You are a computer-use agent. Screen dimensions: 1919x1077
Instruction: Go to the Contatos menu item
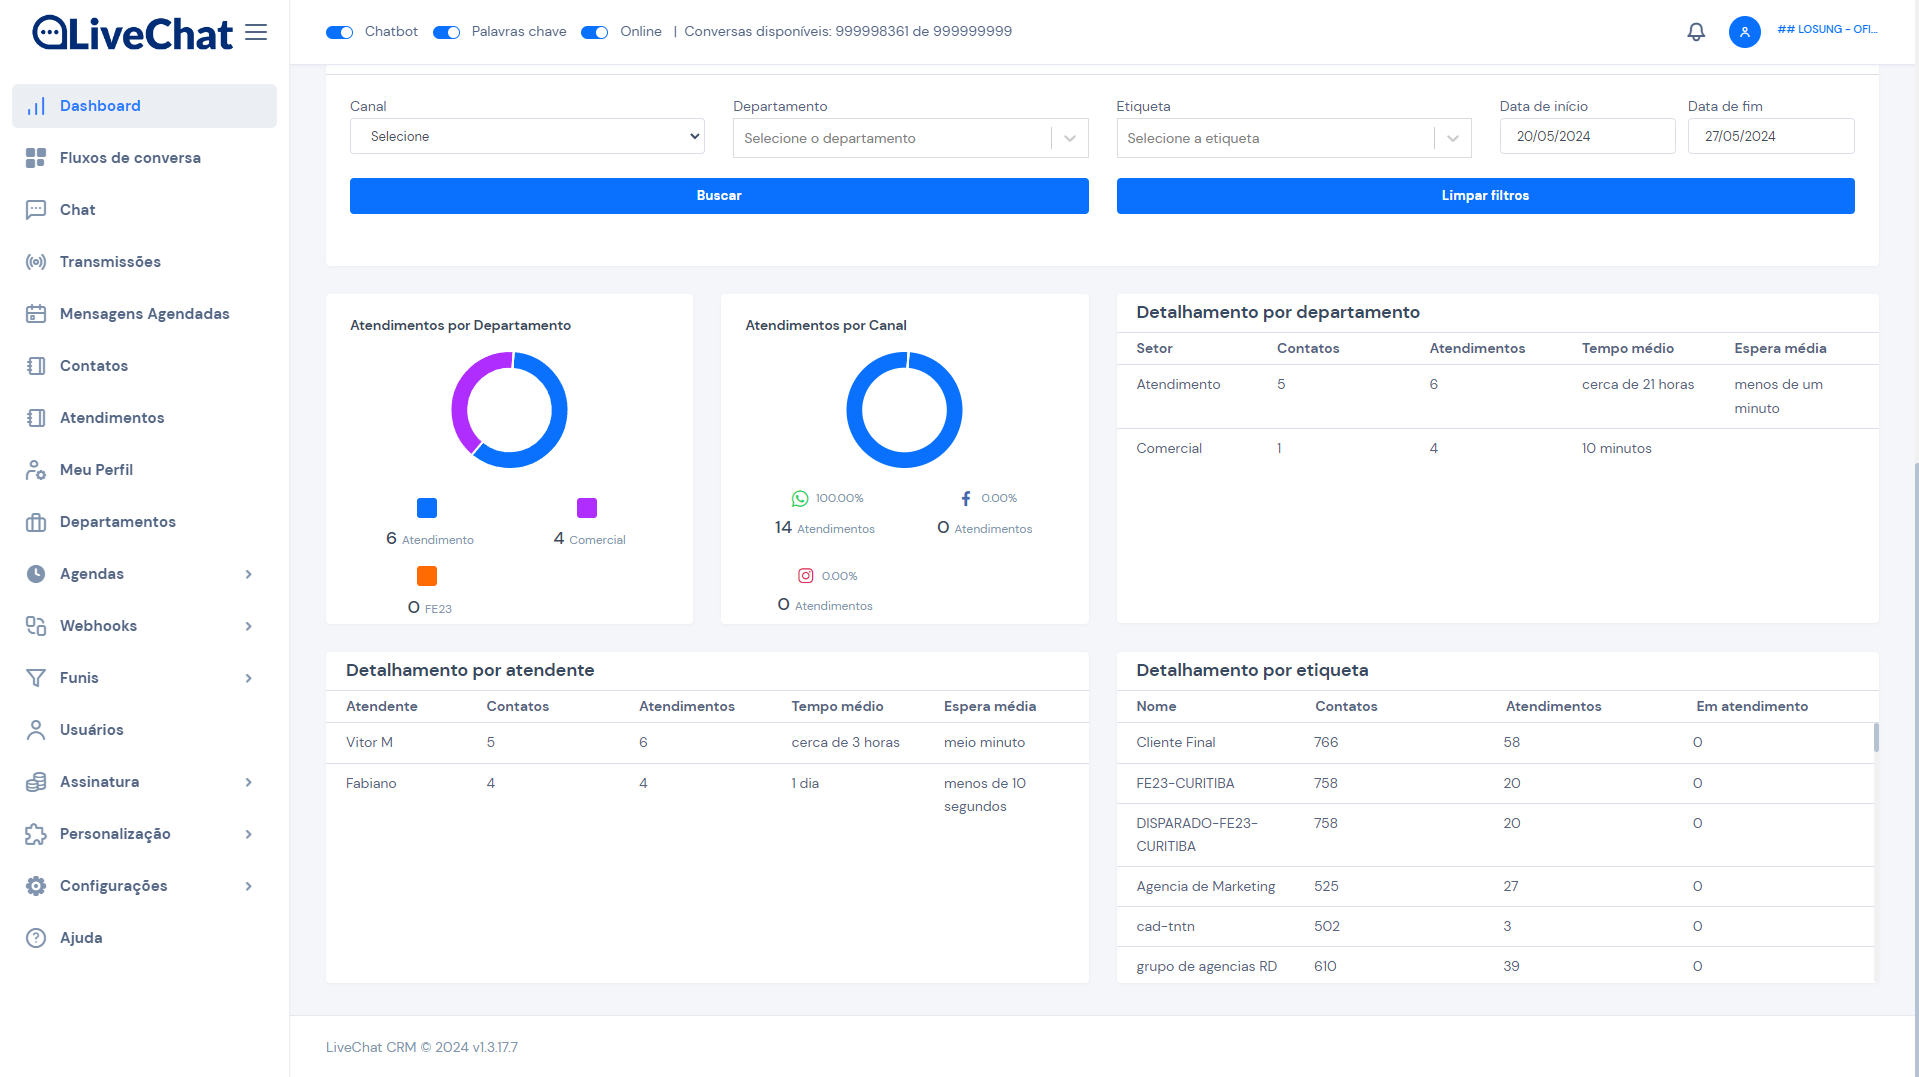(94, 366)
